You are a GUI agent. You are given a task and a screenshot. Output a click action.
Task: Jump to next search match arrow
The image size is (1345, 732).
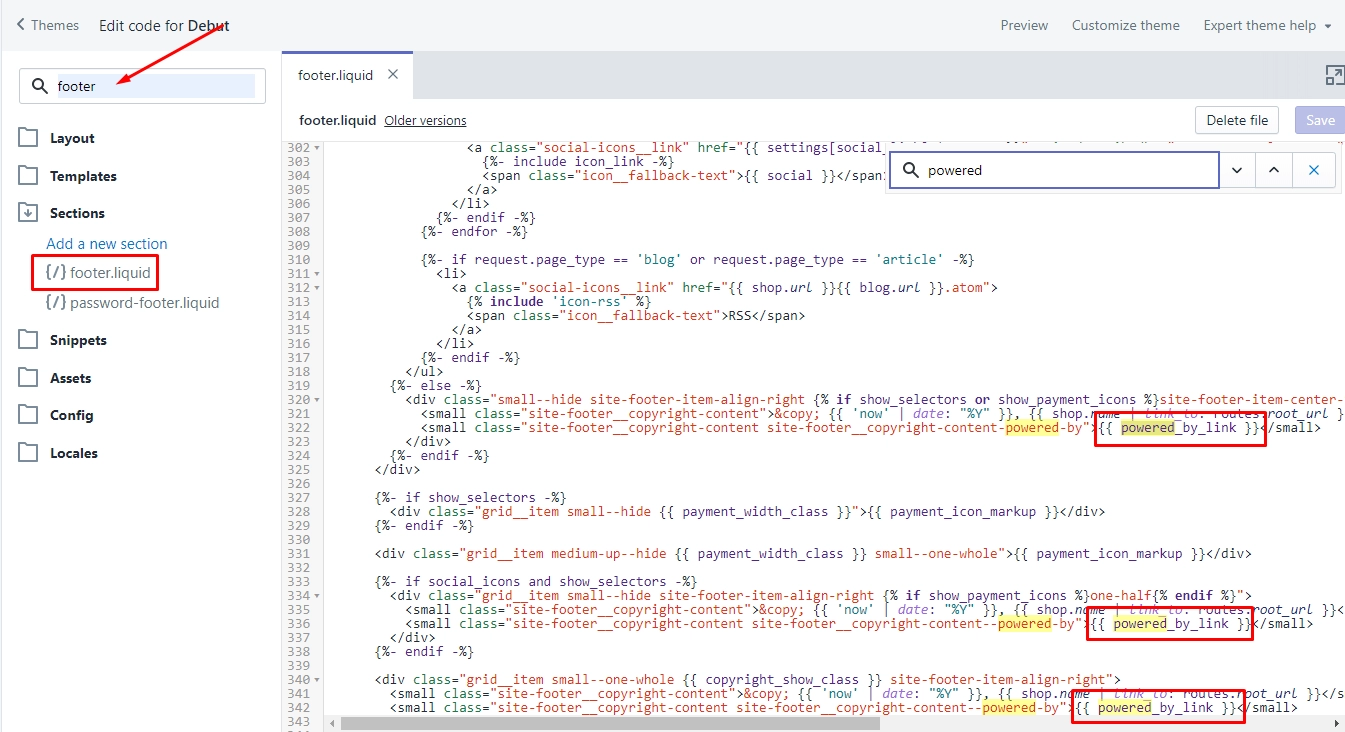point(1237,170)
